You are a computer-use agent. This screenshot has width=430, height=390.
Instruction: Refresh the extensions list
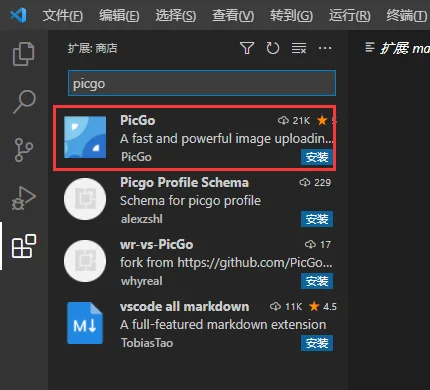coord(273,48)
